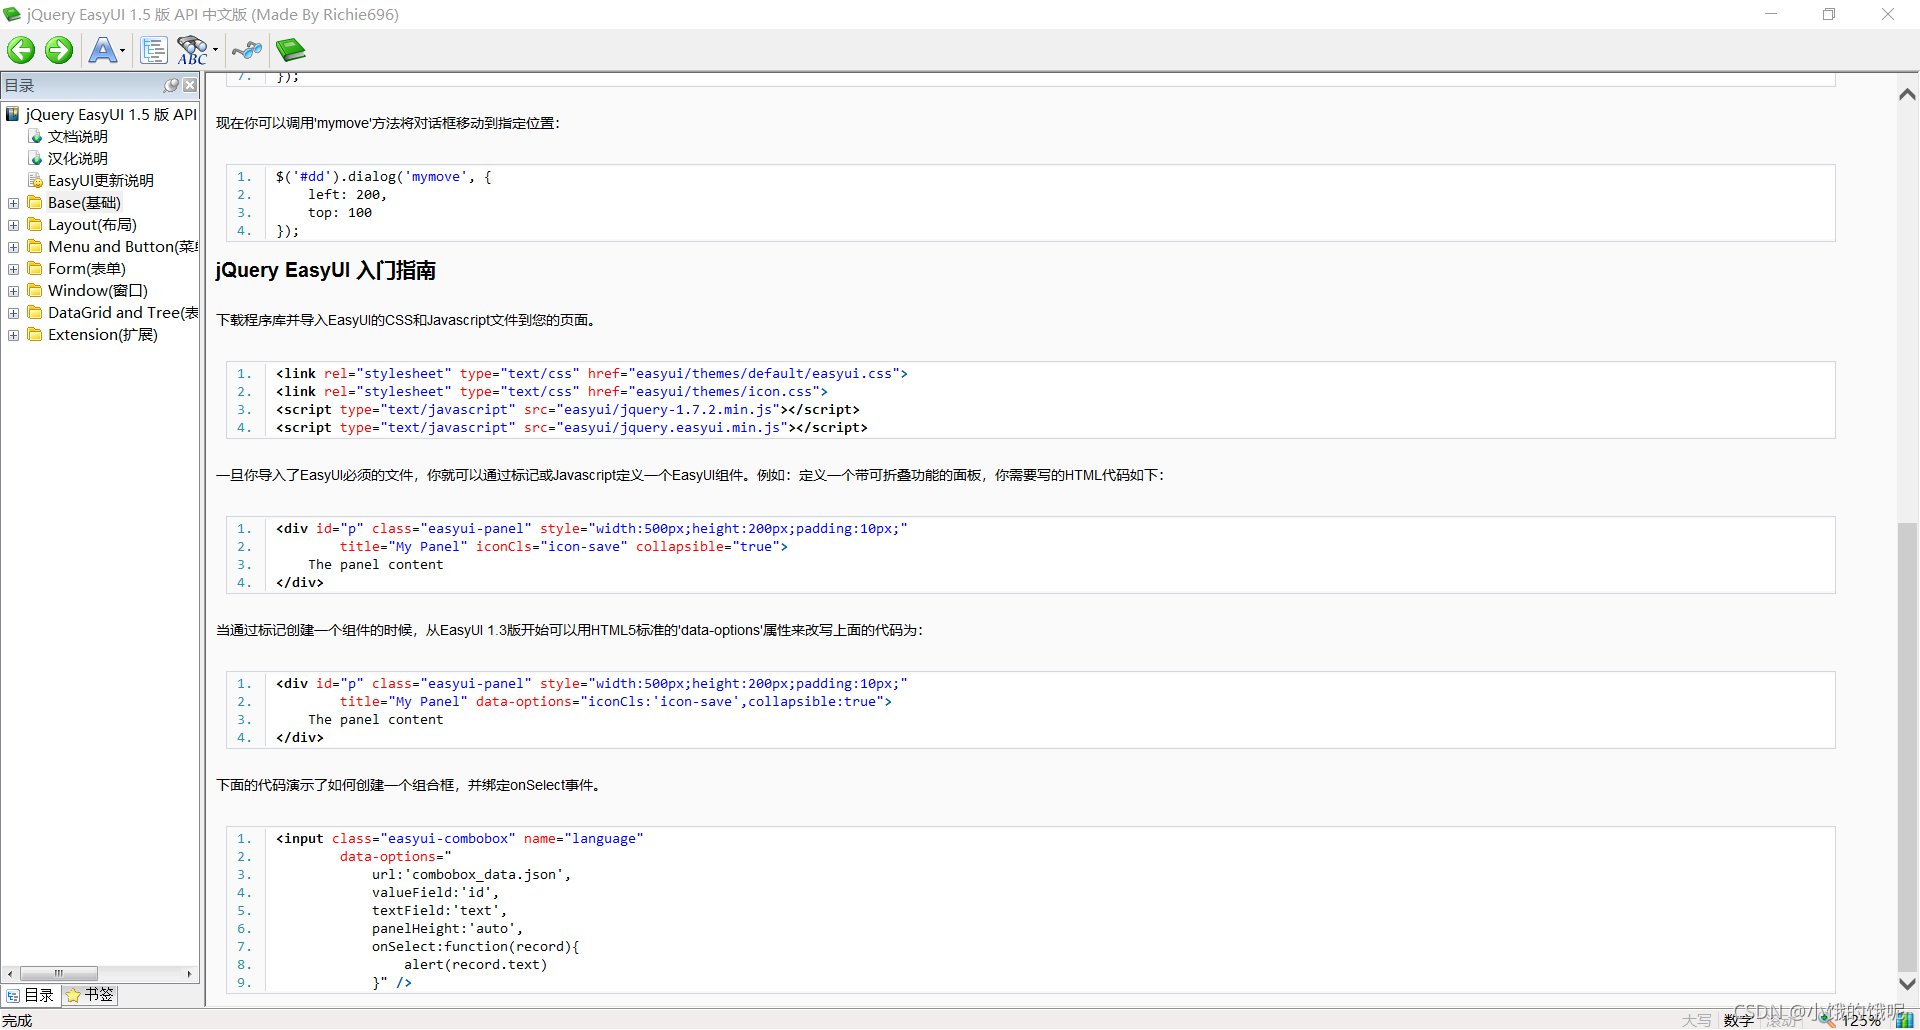Toggle the contents tree panel icon
This screenshot has width=1920, height=1030.
pyautogui.click(x=154, y=50)
